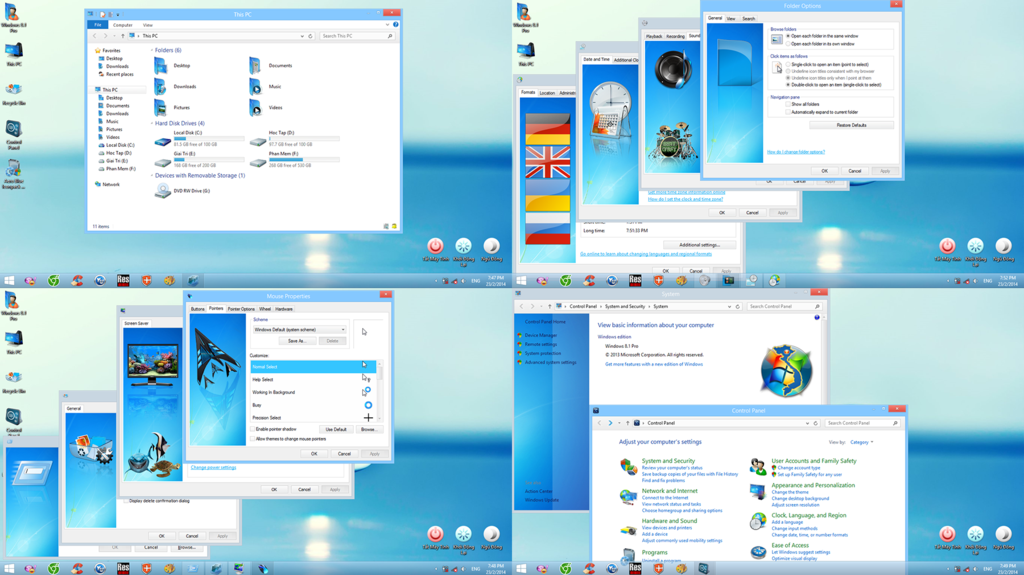
Task: Open the Computer ribbon tab
Action: click(x=122, y=25)
